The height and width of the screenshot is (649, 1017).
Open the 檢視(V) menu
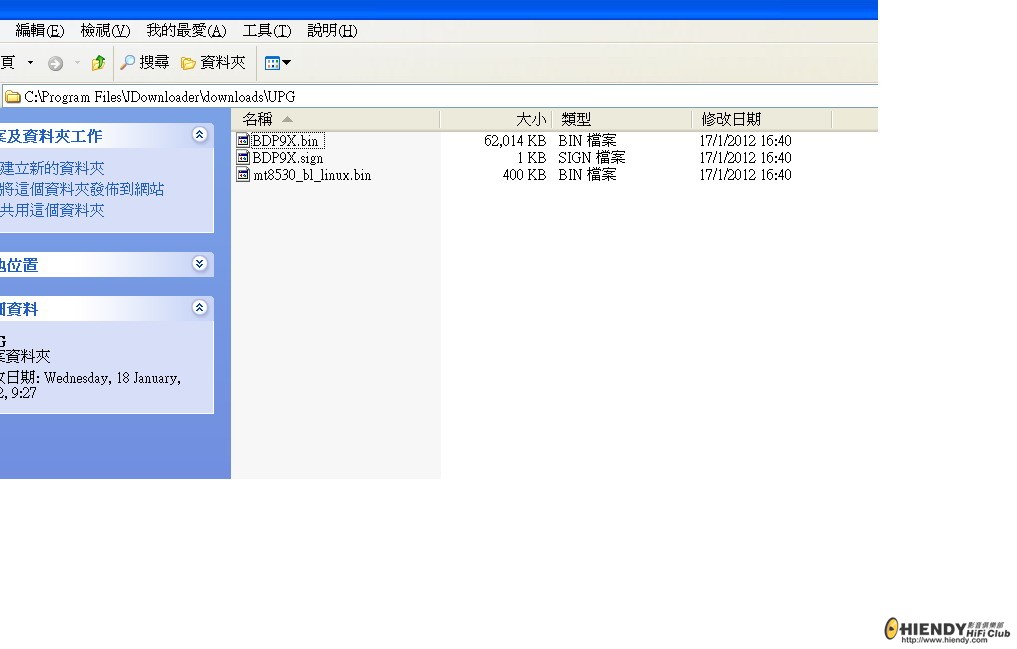[x=105, y=30]
